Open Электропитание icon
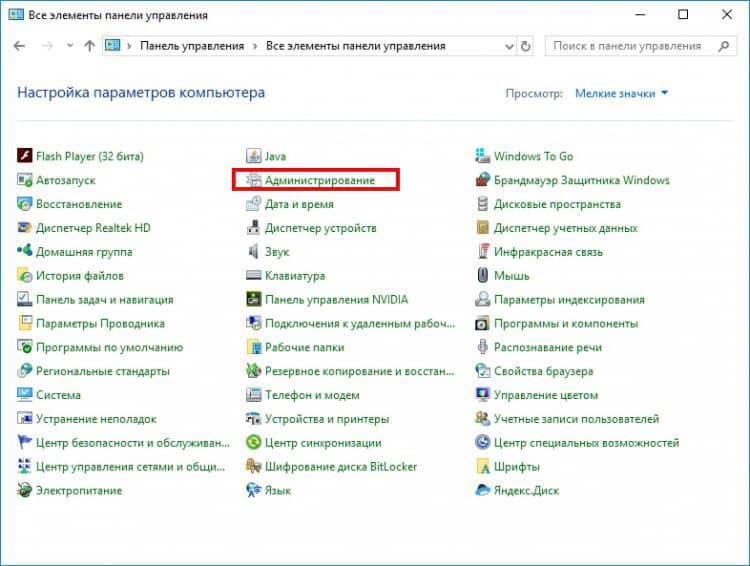Viewport: 750px width, 566px height. (x=24, y=490)
